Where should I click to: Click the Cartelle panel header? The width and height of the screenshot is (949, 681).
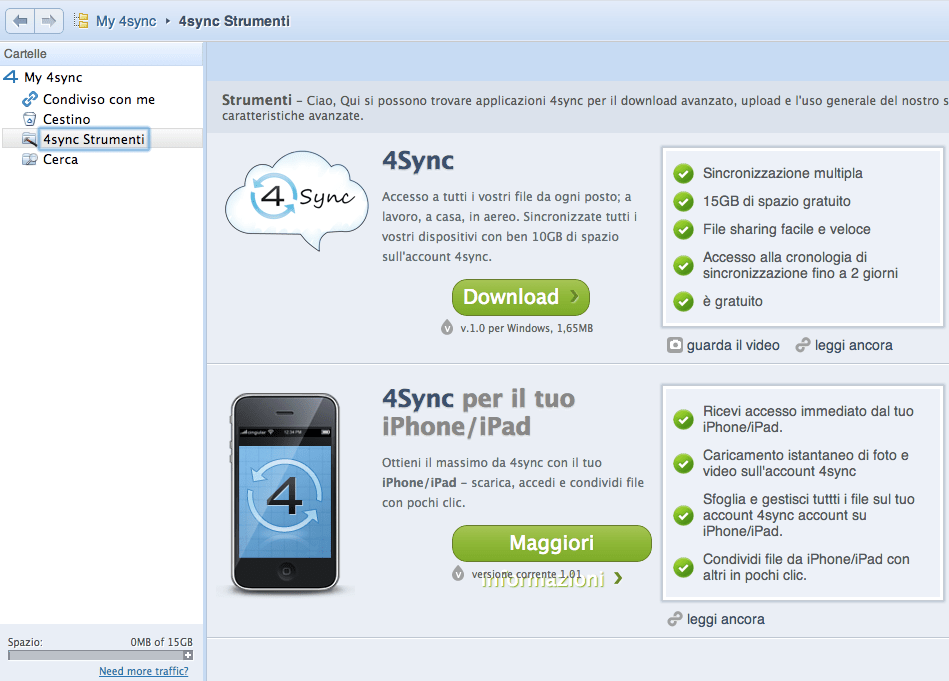[x=101, y=54]
